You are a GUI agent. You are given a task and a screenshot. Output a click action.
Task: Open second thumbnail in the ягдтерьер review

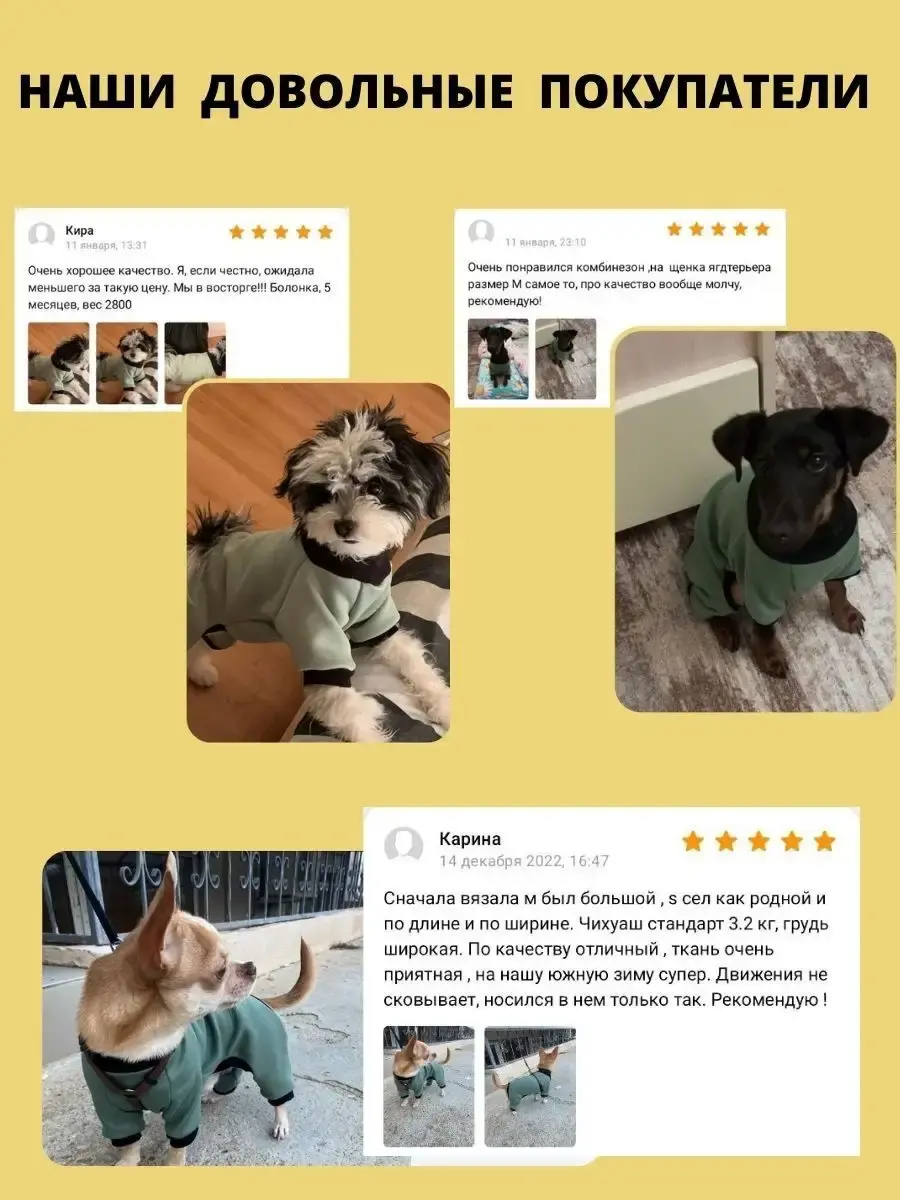pos(565,359)
